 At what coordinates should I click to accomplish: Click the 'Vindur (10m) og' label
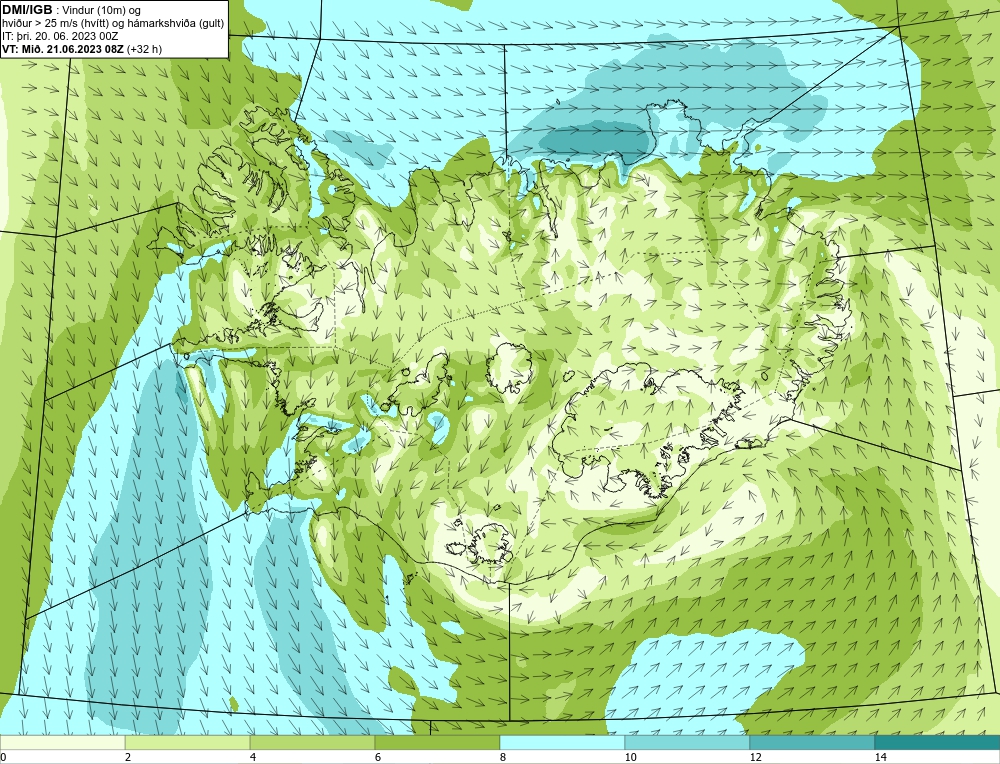tap(103, 10)
